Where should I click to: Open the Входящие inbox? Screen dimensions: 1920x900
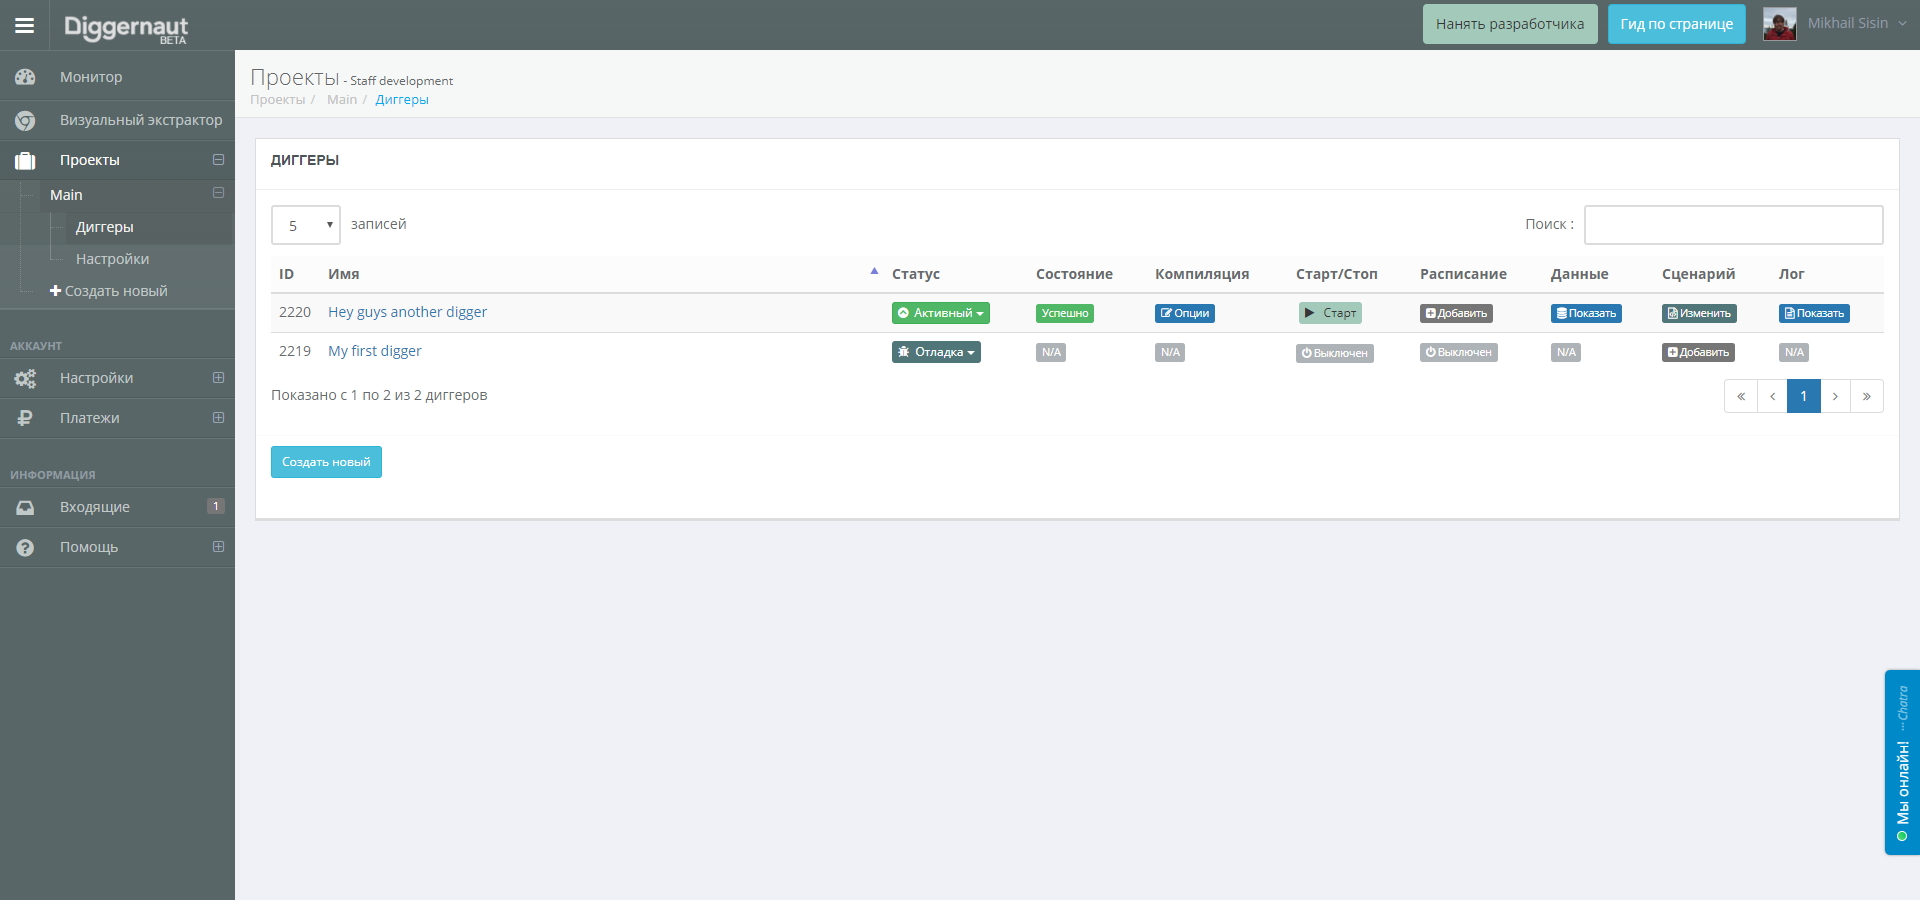click(117, 507)
